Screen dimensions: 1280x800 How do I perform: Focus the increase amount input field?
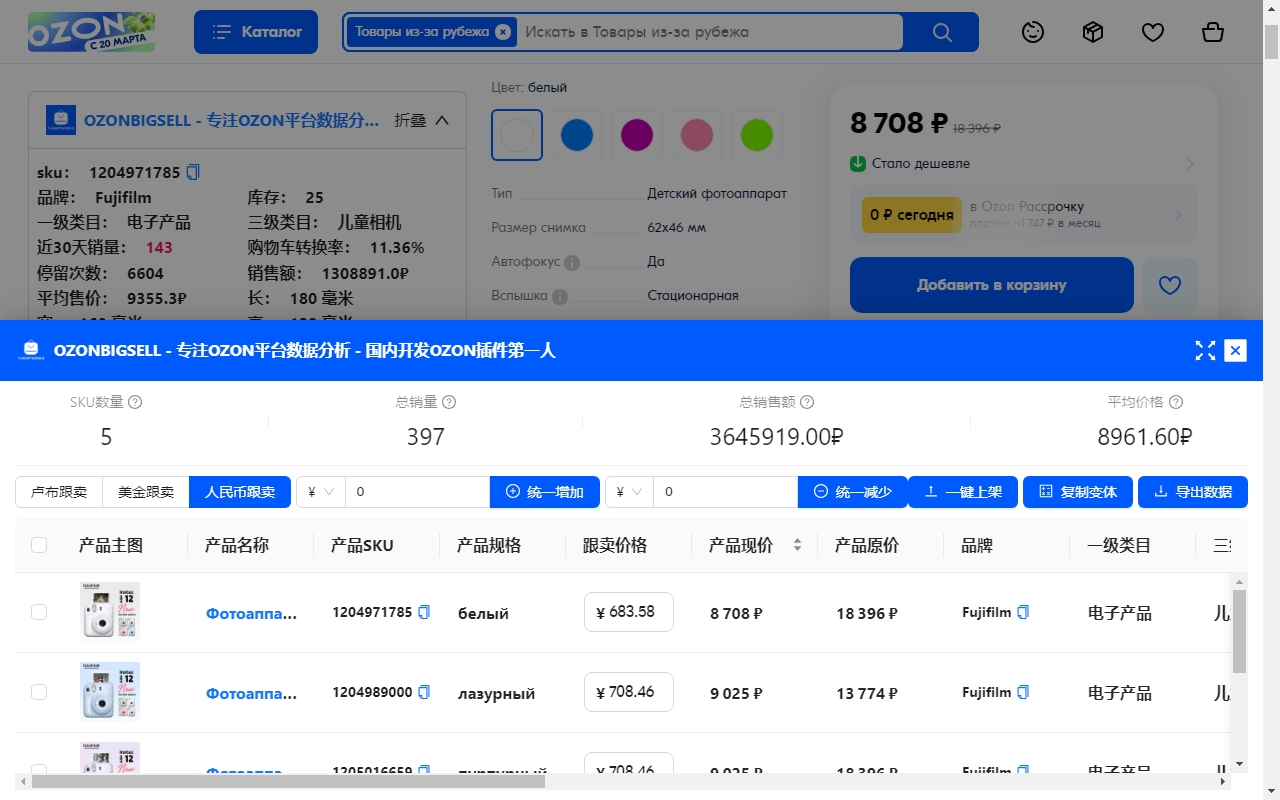tap(418, 492)
